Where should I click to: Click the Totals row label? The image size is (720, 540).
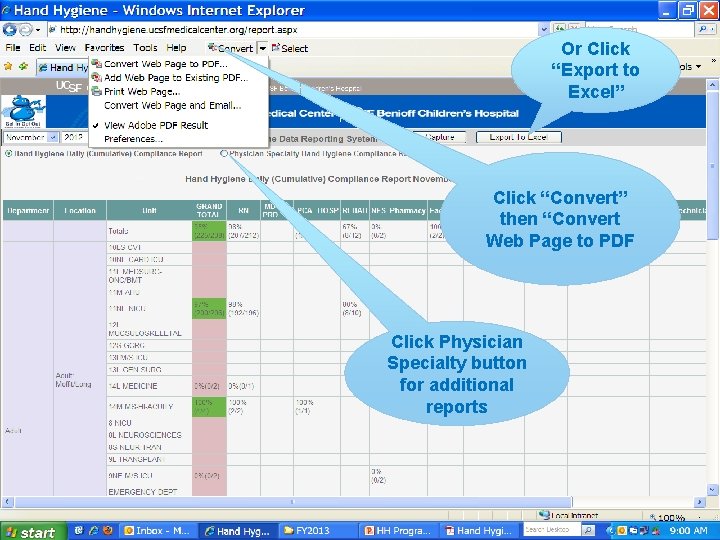(118, 231)
